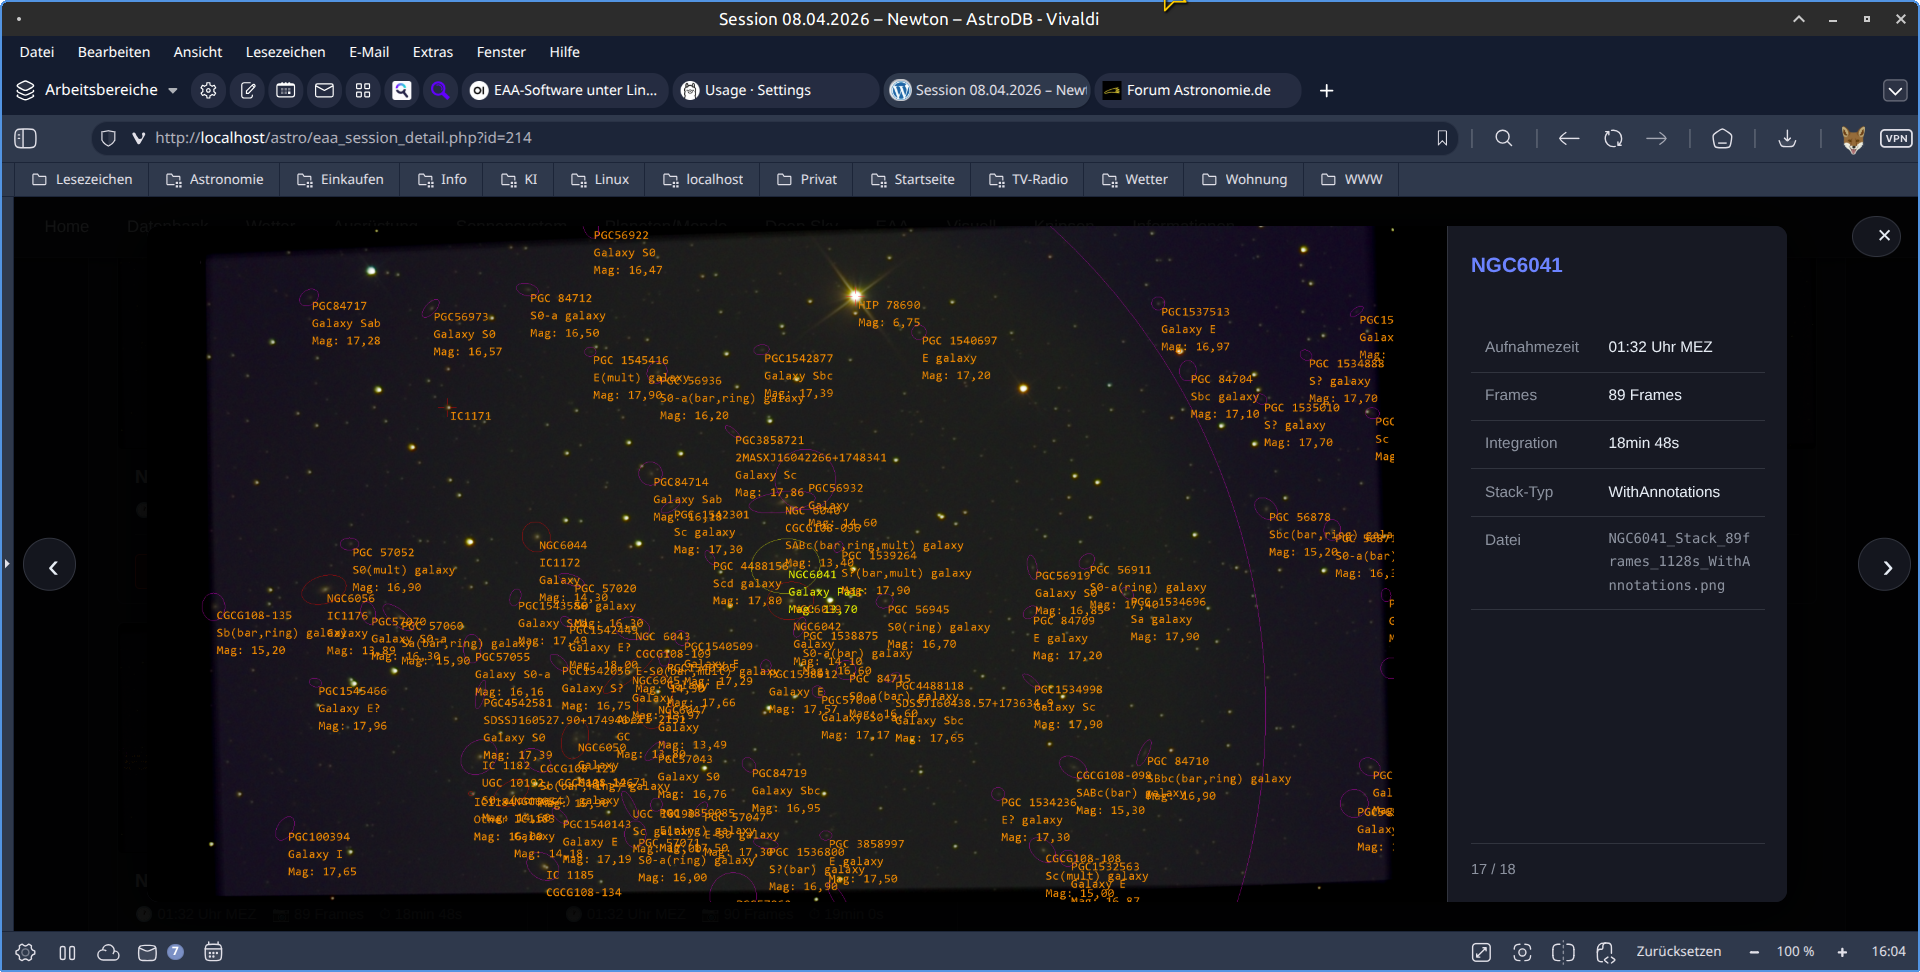Image resolution: width=1920 pixels, height=972 pixels.
Task: Open a new tab with plus button
Action: click(x=1326, y=91)
